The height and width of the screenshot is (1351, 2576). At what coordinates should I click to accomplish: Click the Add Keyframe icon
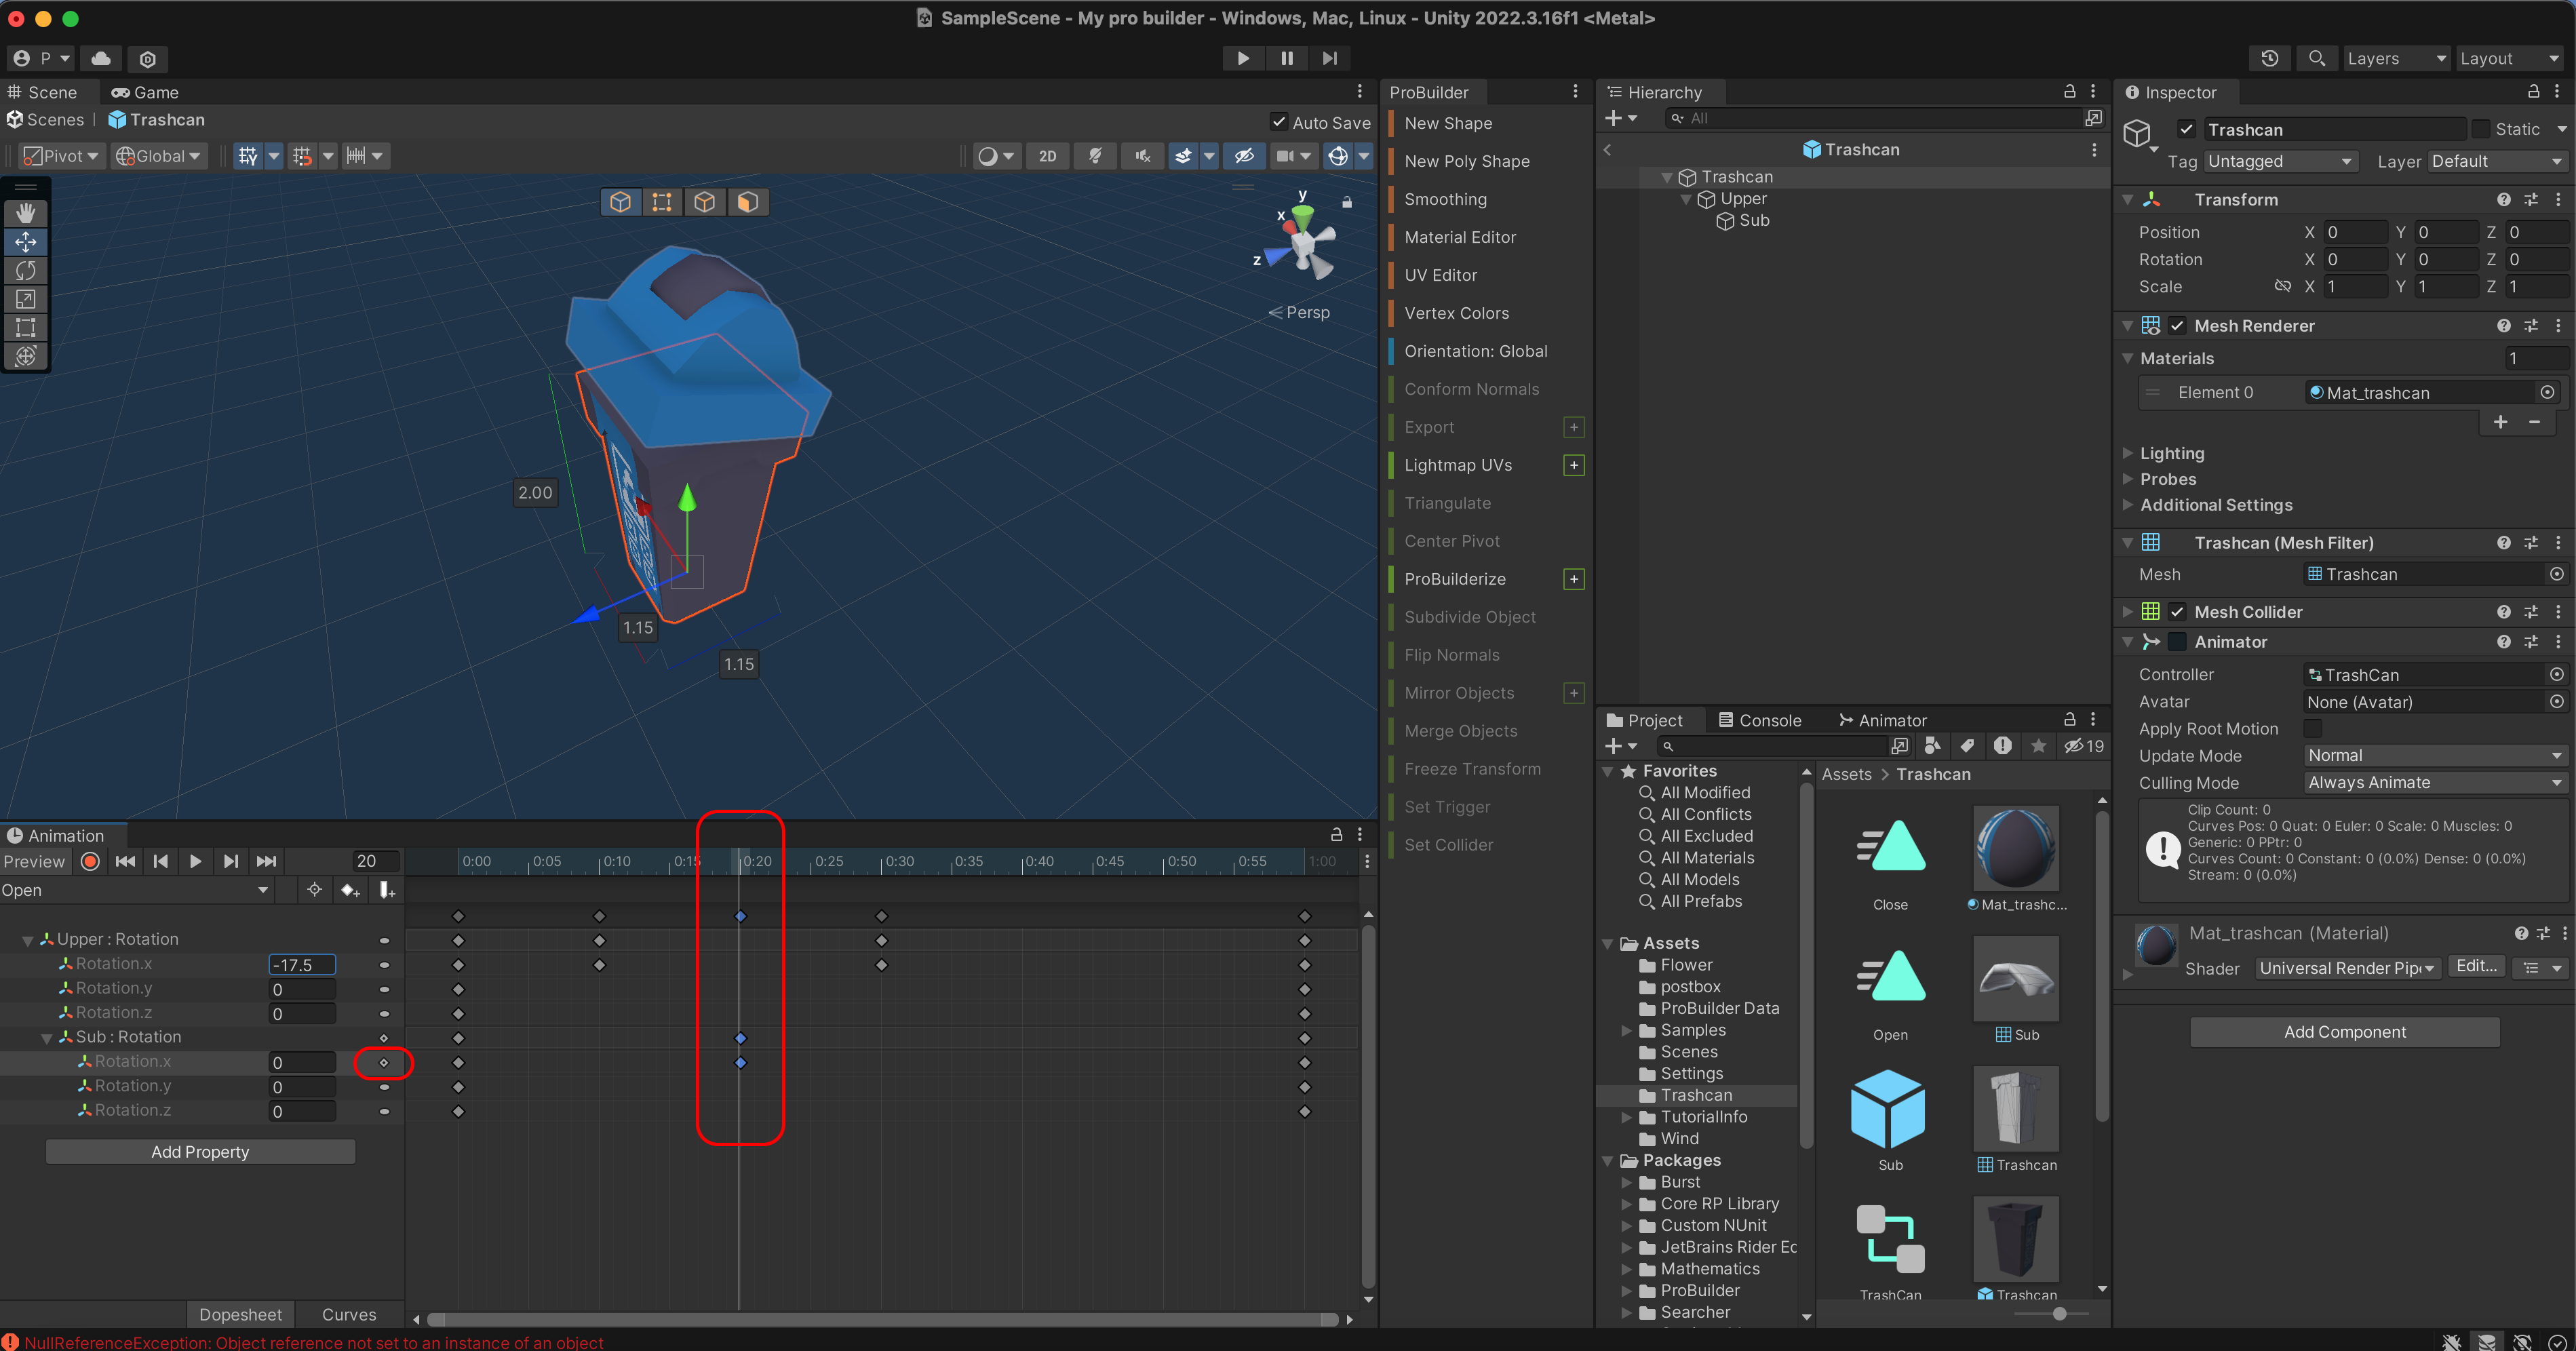[x=349, y=890]
